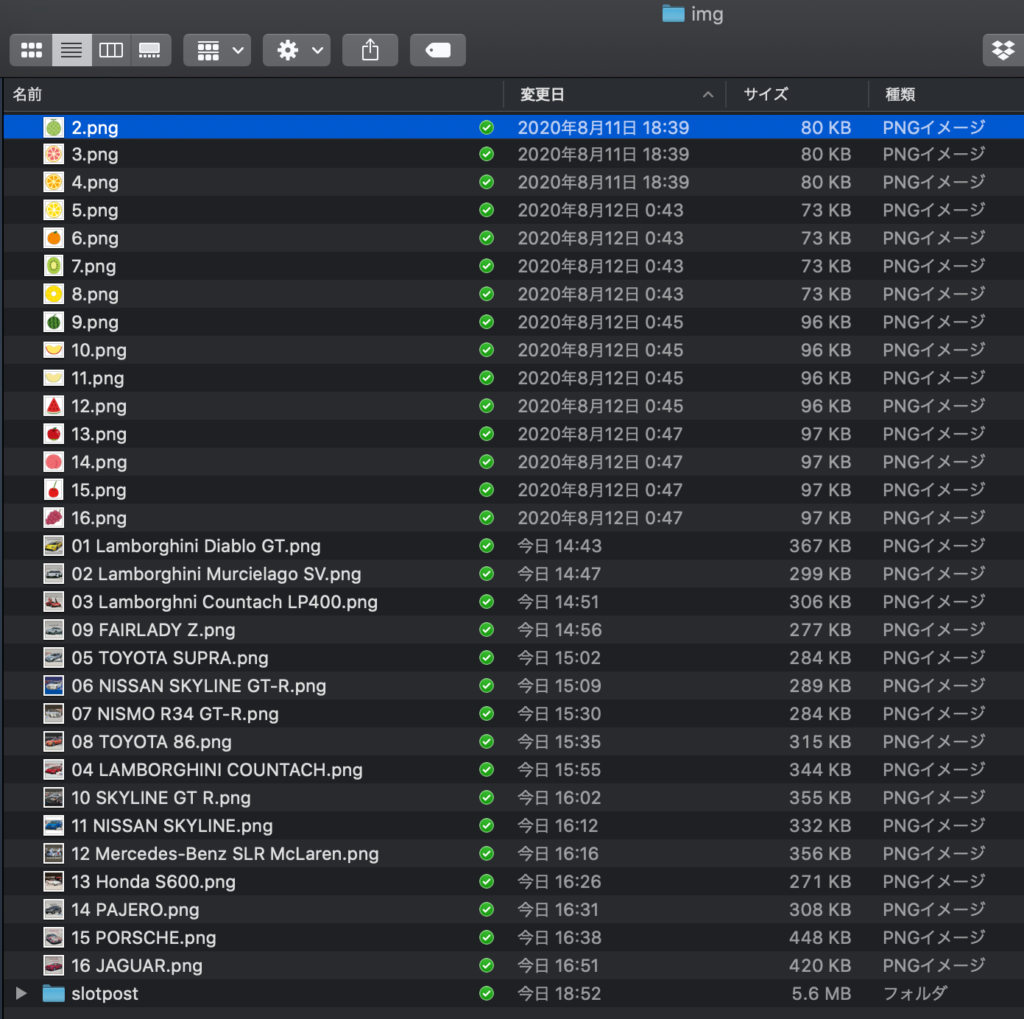Switch to list view mode

click(x=71, y=50)
